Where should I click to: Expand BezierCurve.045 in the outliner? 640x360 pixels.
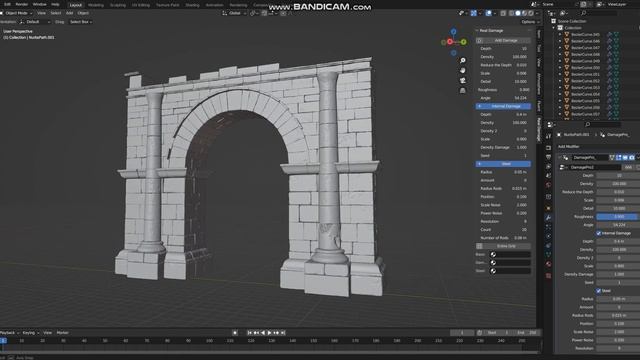[x=560, y=34]
